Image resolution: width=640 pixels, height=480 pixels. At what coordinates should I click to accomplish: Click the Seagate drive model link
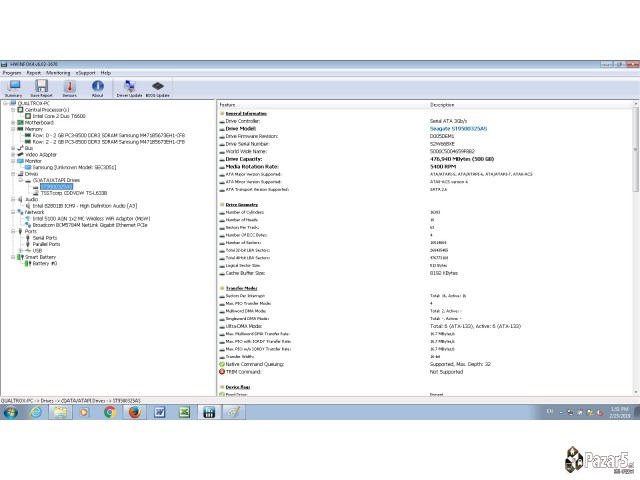pyautogui.click(x=460, y=128)
